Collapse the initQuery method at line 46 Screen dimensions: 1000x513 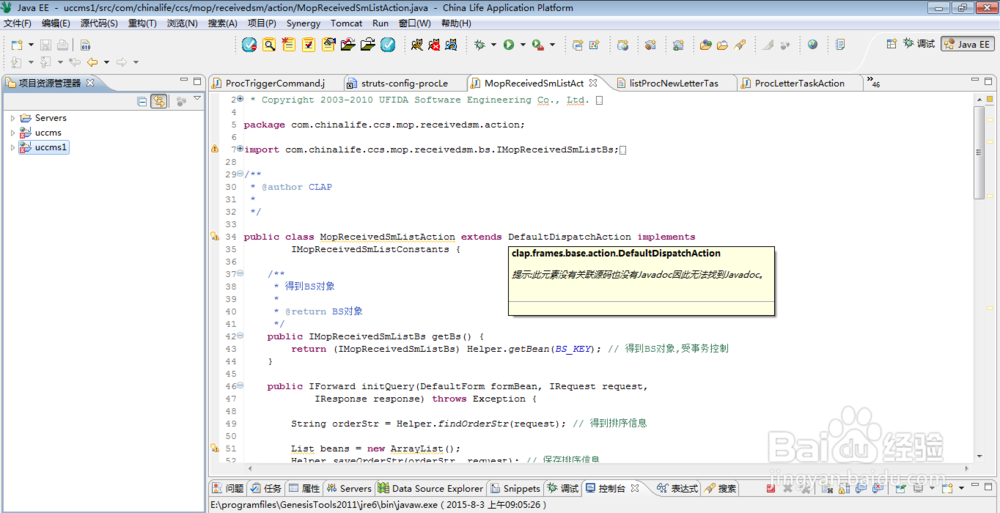(240, 386)
